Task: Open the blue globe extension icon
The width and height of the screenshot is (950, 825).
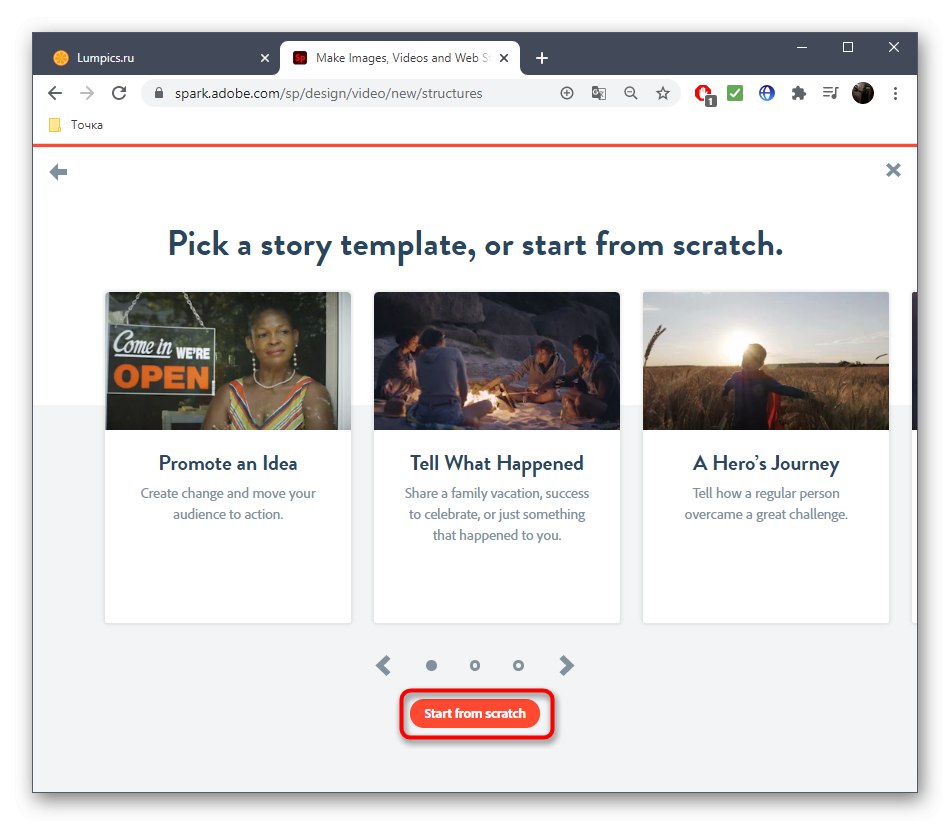Action: coord(766,92)
